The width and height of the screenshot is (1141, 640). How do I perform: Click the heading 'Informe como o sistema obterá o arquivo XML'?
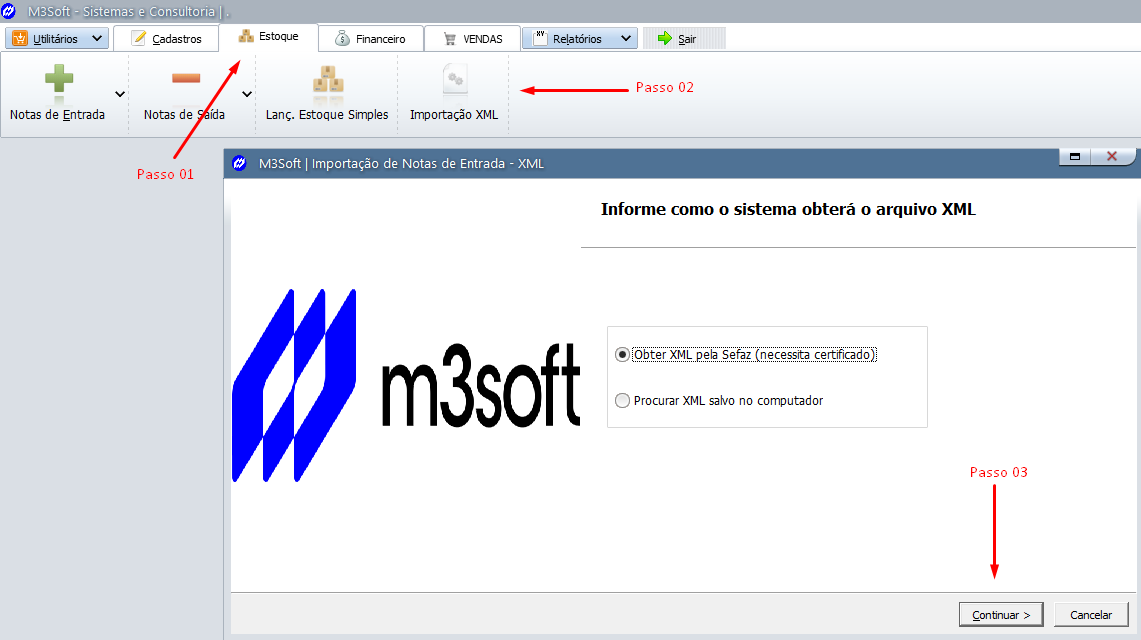click(788, 209)
